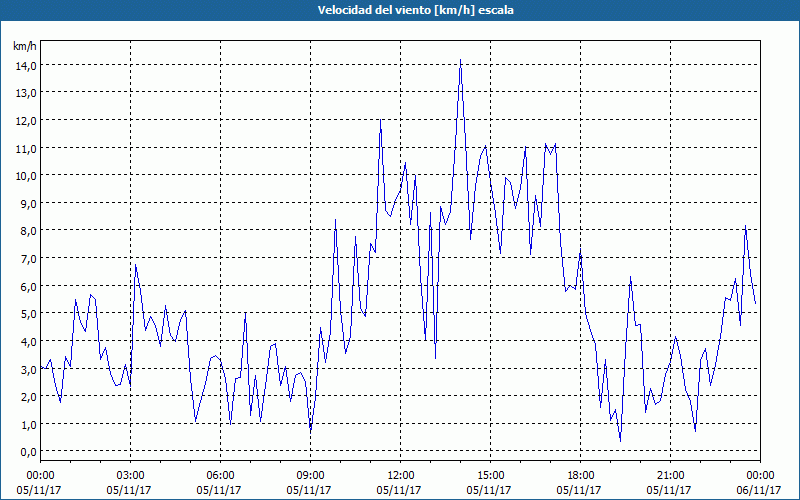
Task: Click the highest wind peak above 14 km/h
Action: (x=460, y=60)
